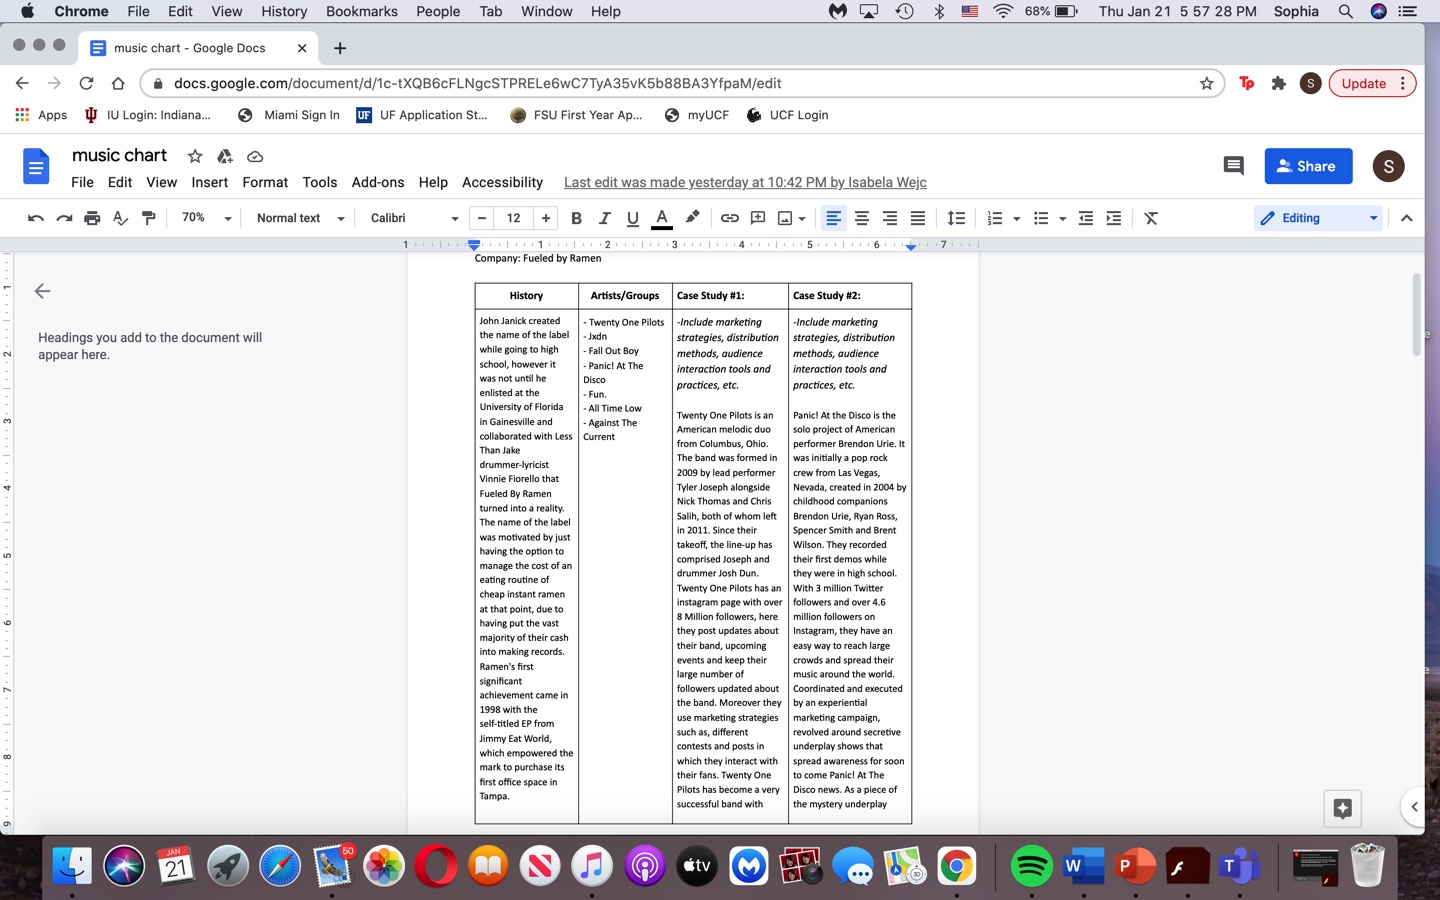Open bulleted list style dropdown arrow

pos(1062,218)
